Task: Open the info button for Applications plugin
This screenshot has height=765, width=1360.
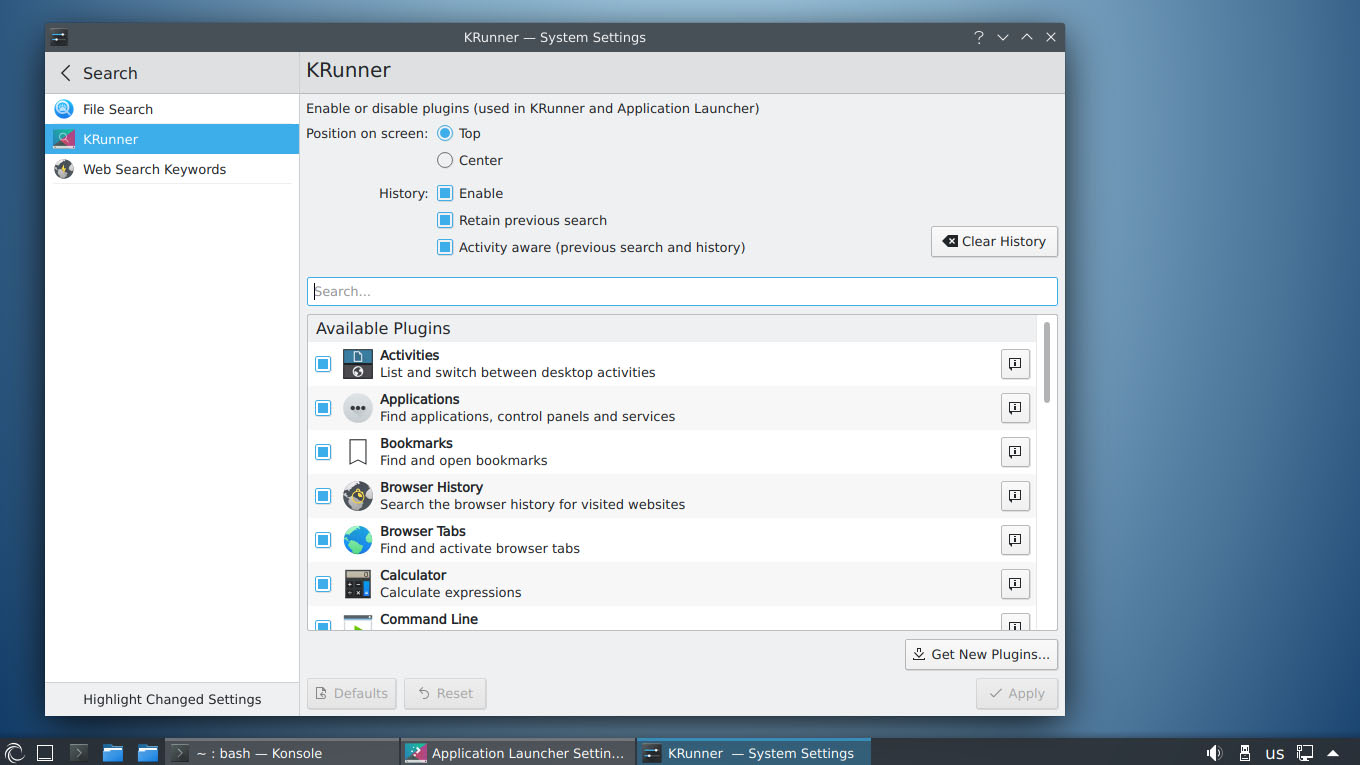Action: point(1015,408)
